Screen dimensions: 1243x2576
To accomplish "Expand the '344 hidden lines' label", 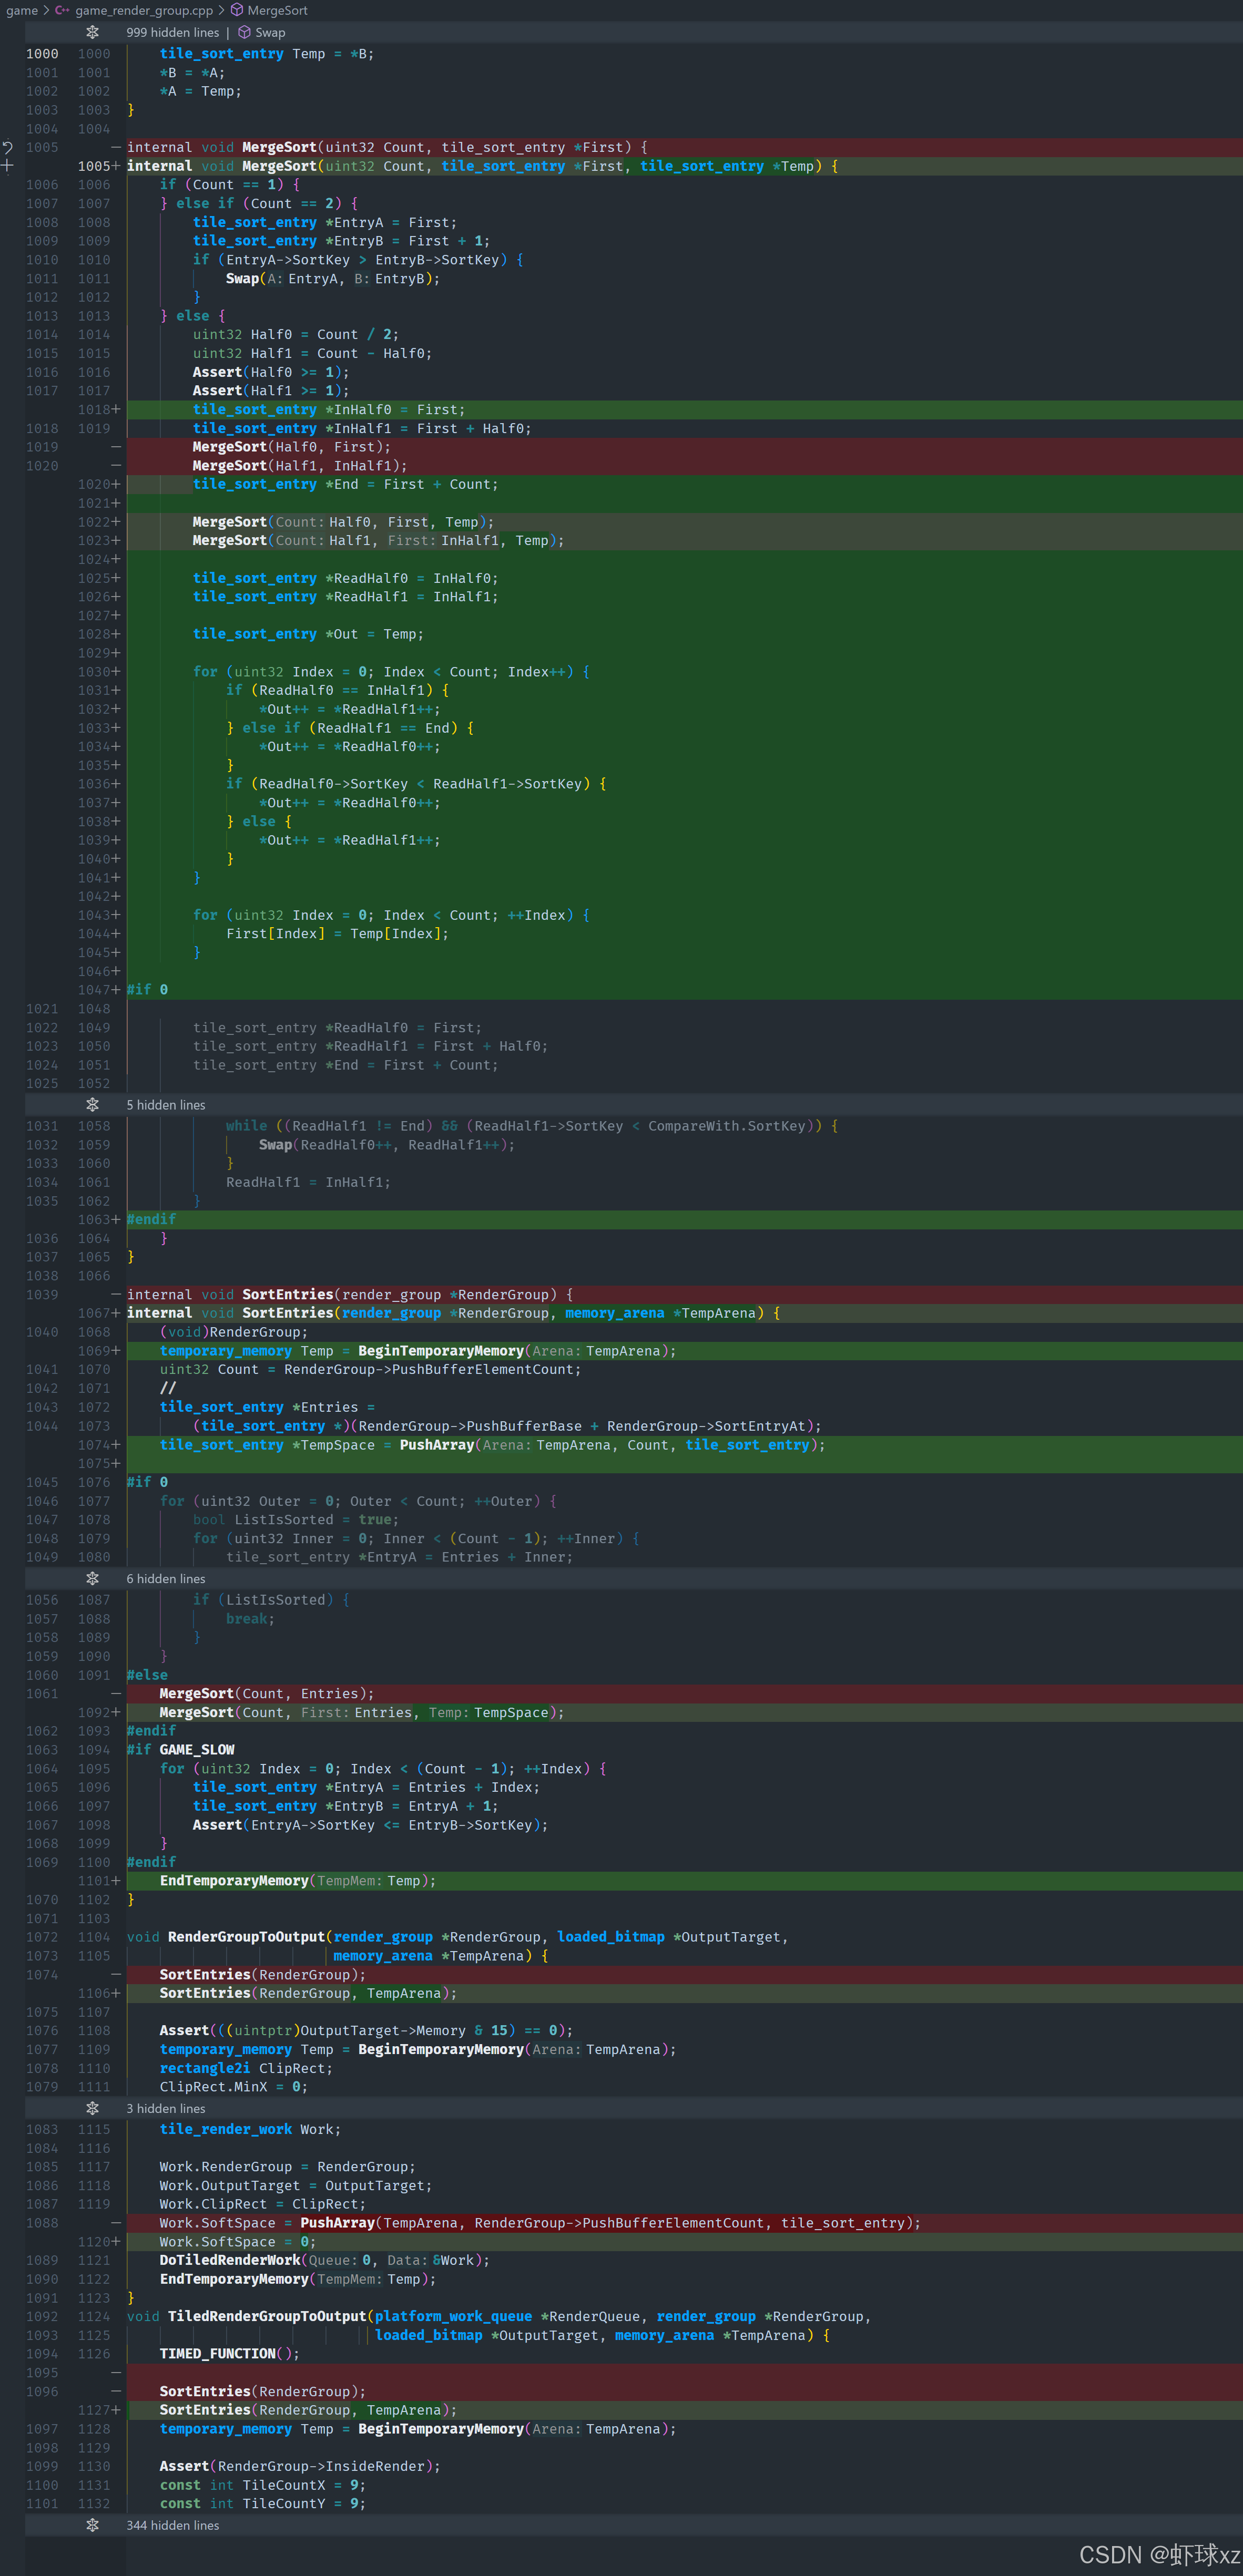I will click(172, 2526).
